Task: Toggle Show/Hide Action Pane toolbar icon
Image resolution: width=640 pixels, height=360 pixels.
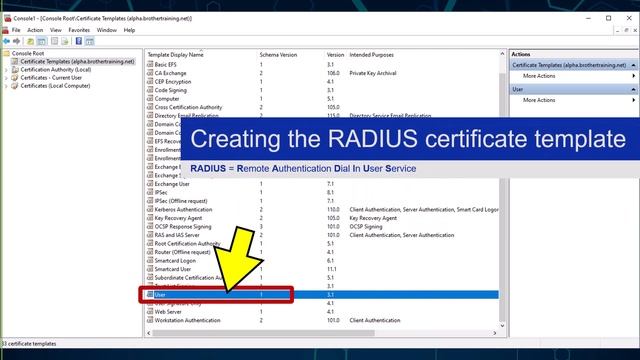Action: pyautogui.click(x=90, y=41)
